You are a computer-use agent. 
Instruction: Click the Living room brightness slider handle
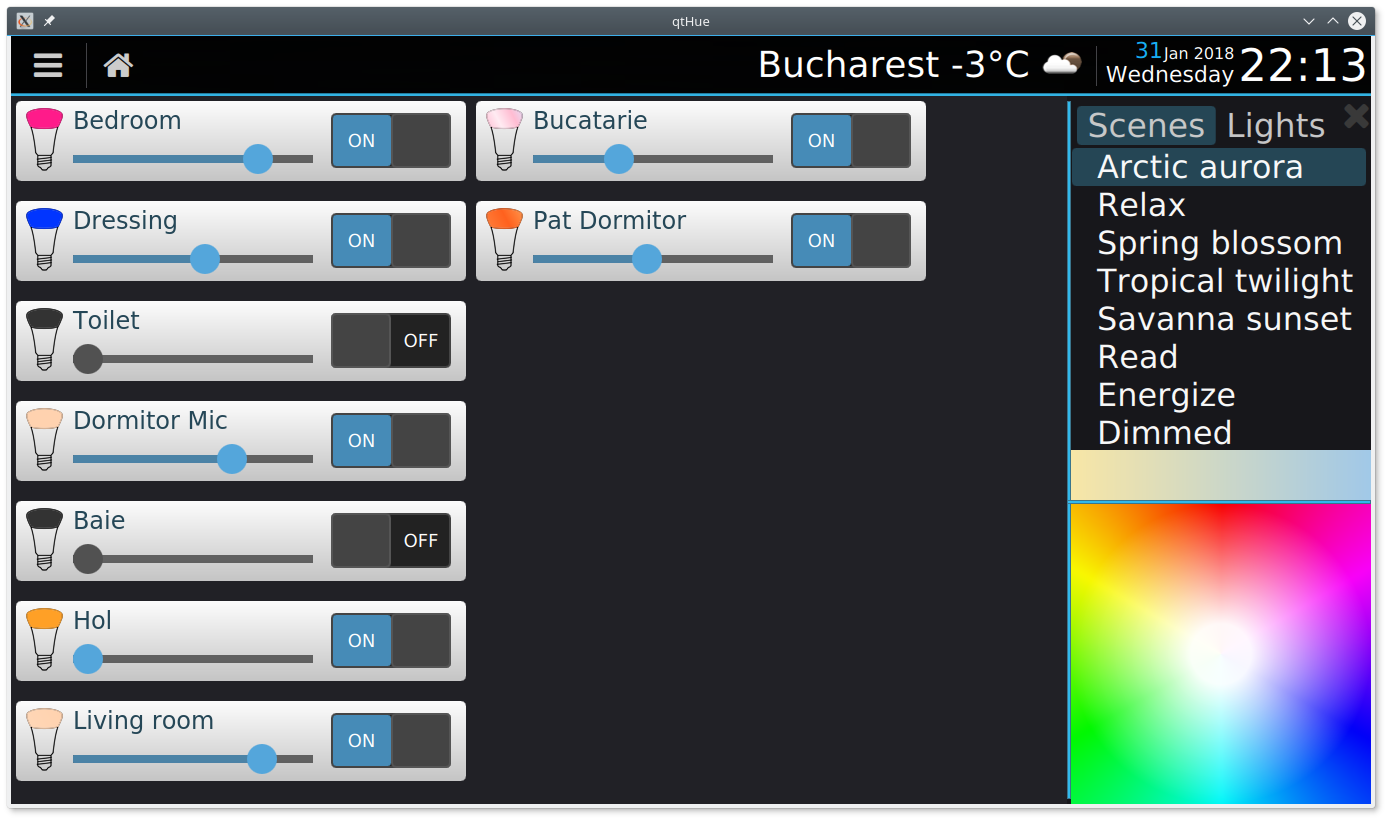[x=262, y=759]
